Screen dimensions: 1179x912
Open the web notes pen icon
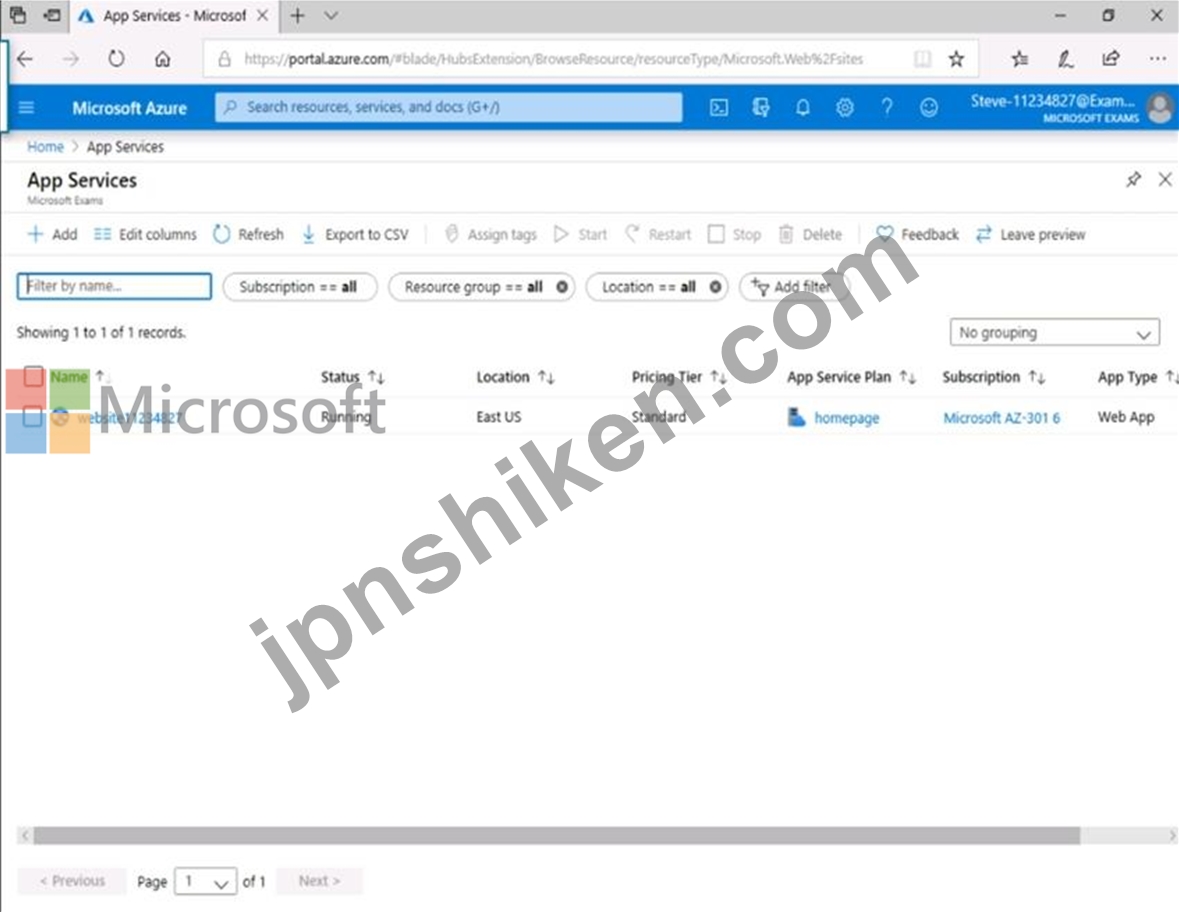[x=1065, y=59]
